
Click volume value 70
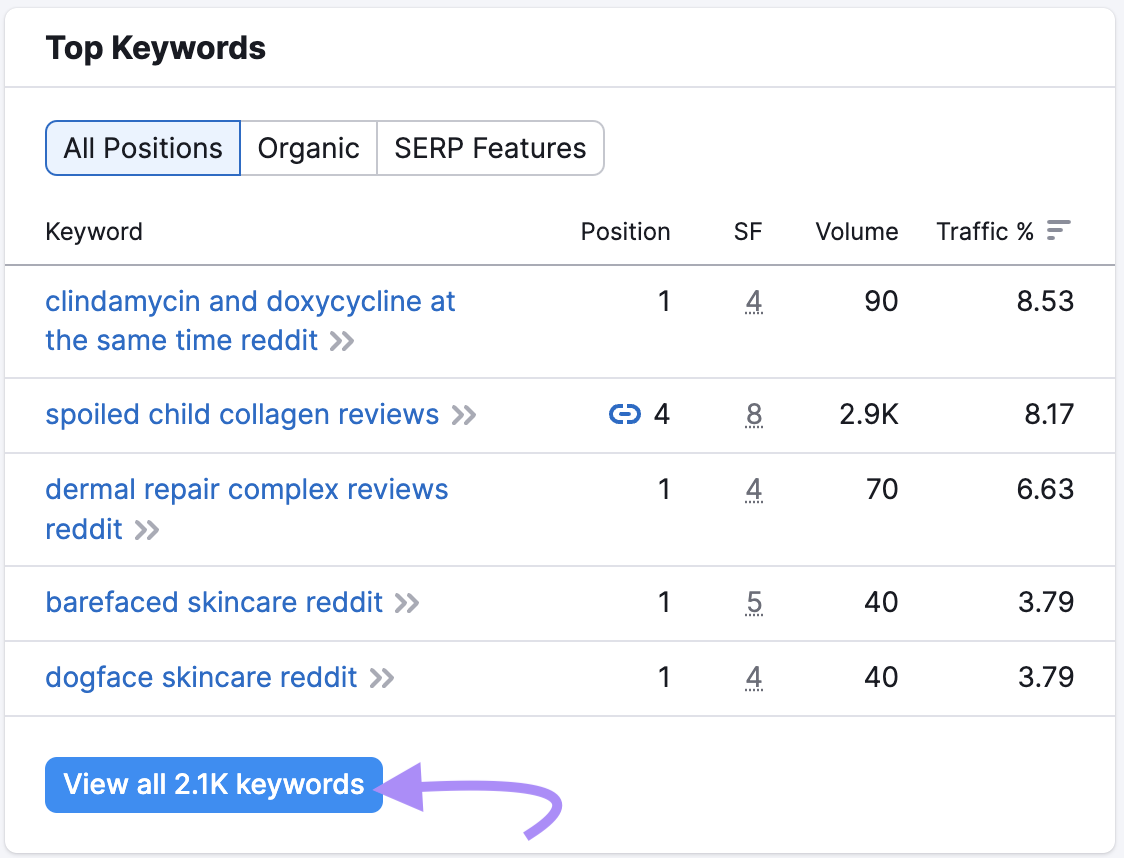click(882, 490)
